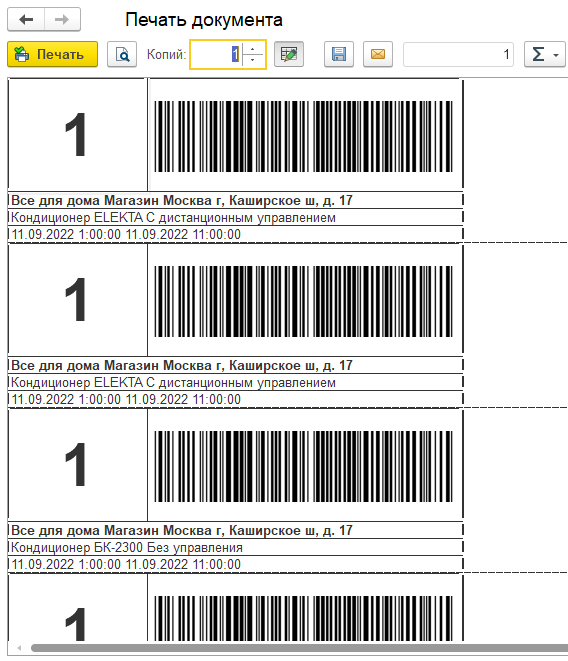Click the scrollbar left arrow
This screenshot has height=661, width=568.
pyautogui.click(x=19, y=648)
